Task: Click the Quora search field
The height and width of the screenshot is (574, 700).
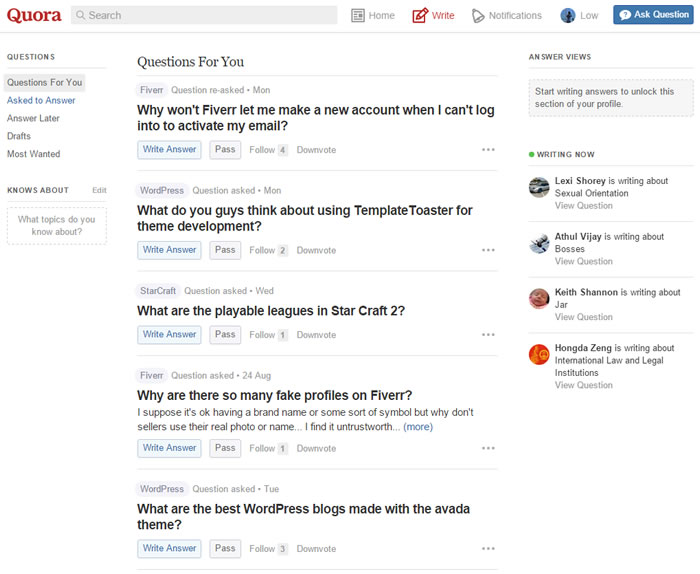Action: (205, 15)
